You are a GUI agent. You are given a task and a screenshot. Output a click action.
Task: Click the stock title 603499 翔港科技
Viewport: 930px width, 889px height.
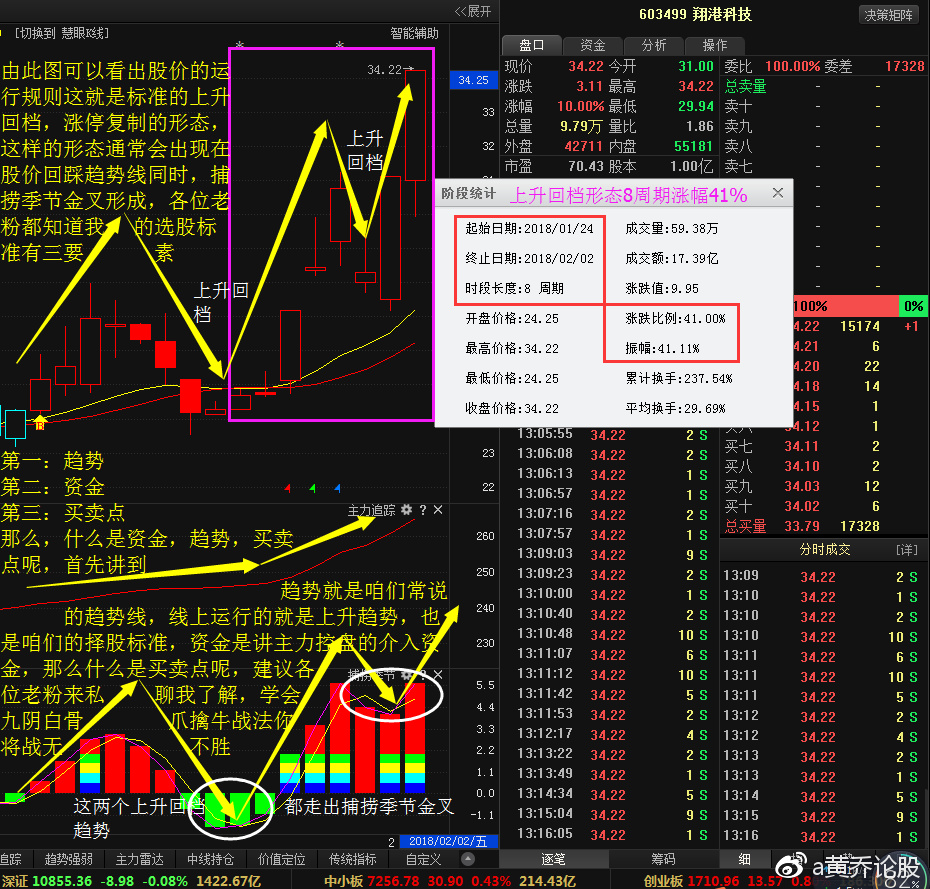coord(695,14)
